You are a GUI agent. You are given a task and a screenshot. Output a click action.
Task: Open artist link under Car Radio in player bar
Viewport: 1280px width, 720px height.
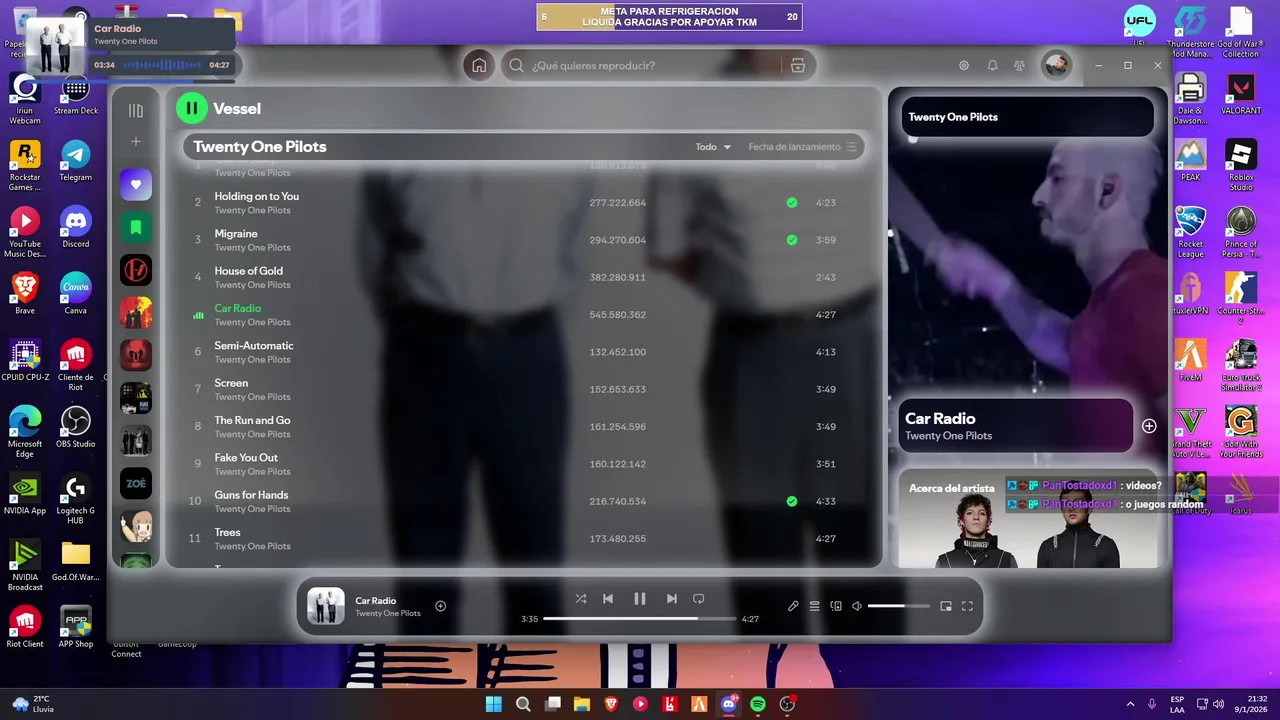click(x=388, y=613)
